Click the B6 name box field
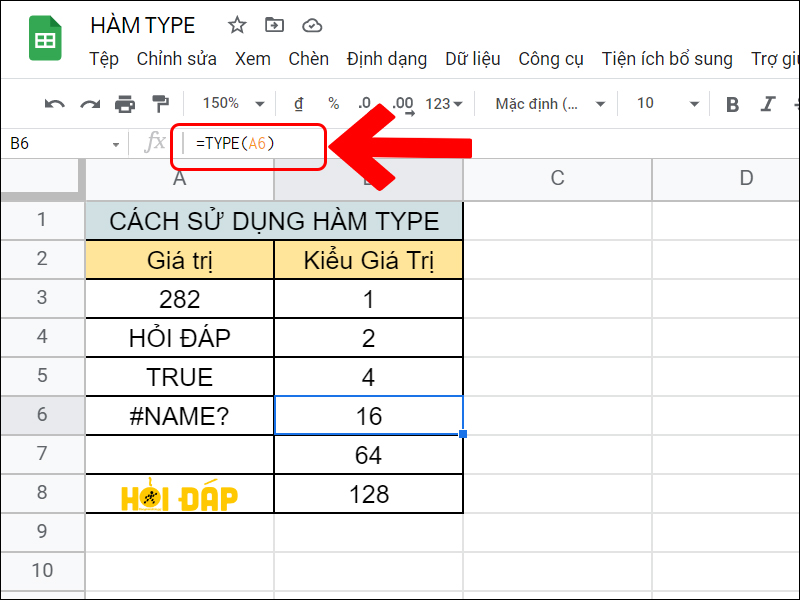The height and width of the screenshot is (600, 800). (65, 144)
